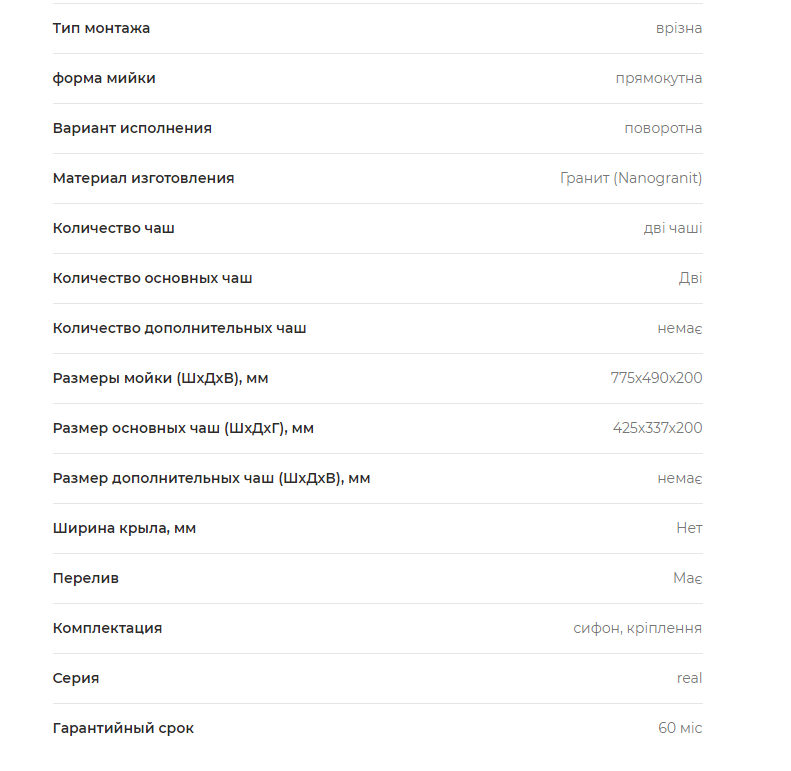Click the 'Количество чаш' label
791x771 pixels.
(x=114, y=228)
